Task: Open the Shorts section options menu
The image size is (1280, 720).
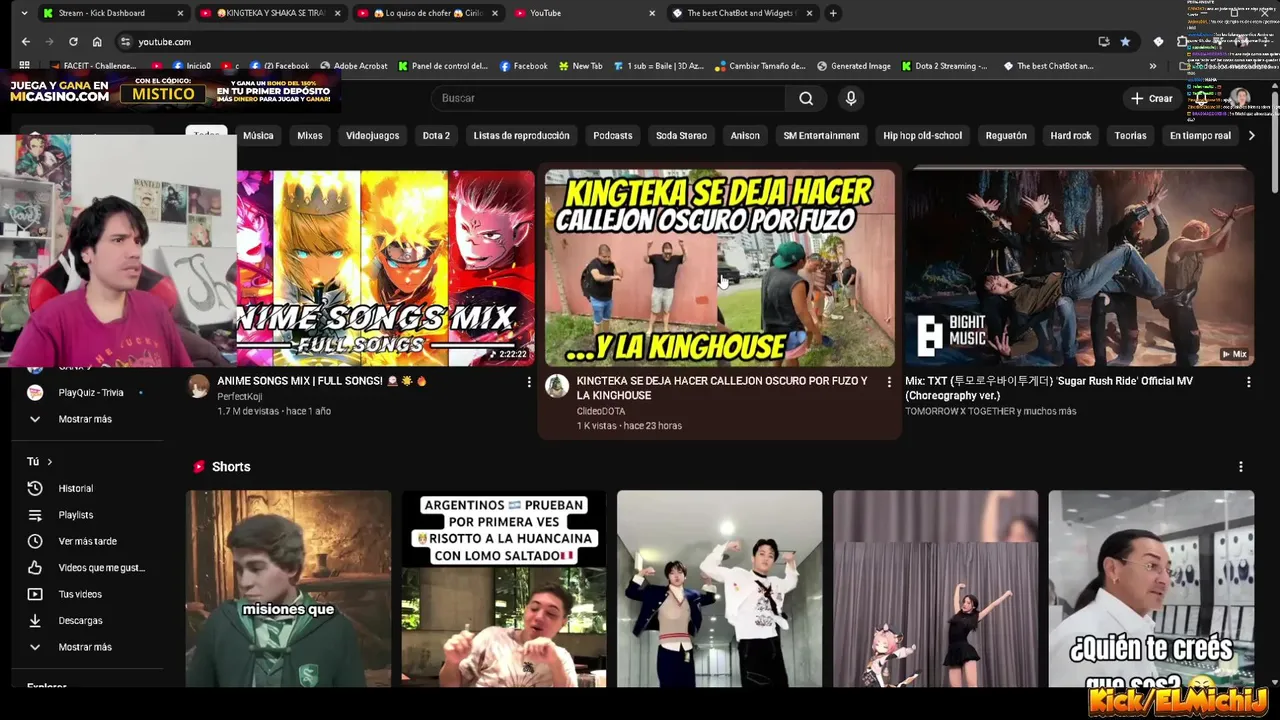Action: [1241, 467]
